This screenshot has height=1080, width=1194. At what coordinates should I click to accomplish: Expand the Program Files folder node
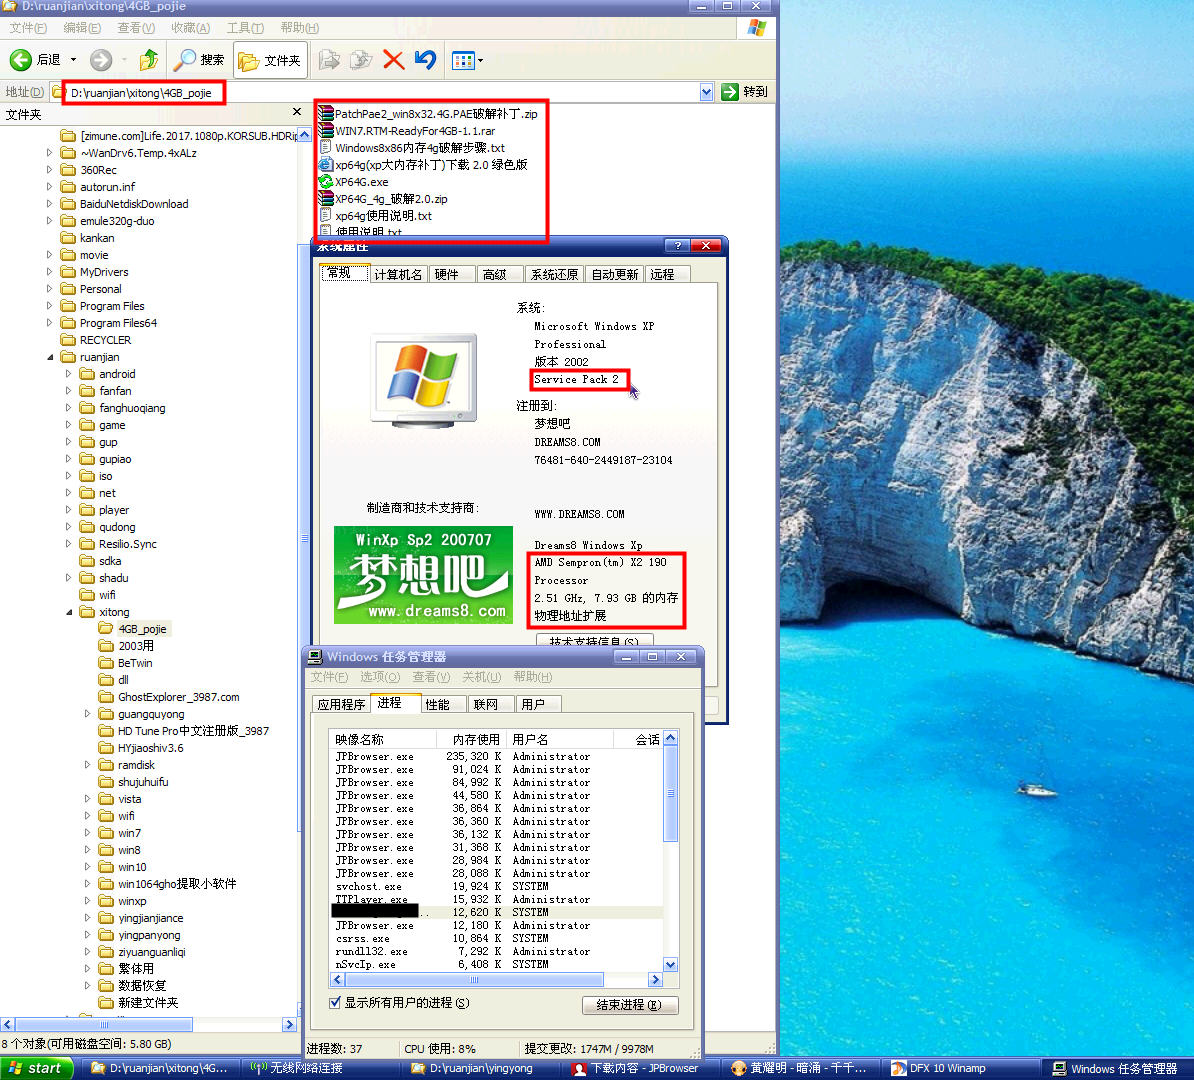coord(49,306)
